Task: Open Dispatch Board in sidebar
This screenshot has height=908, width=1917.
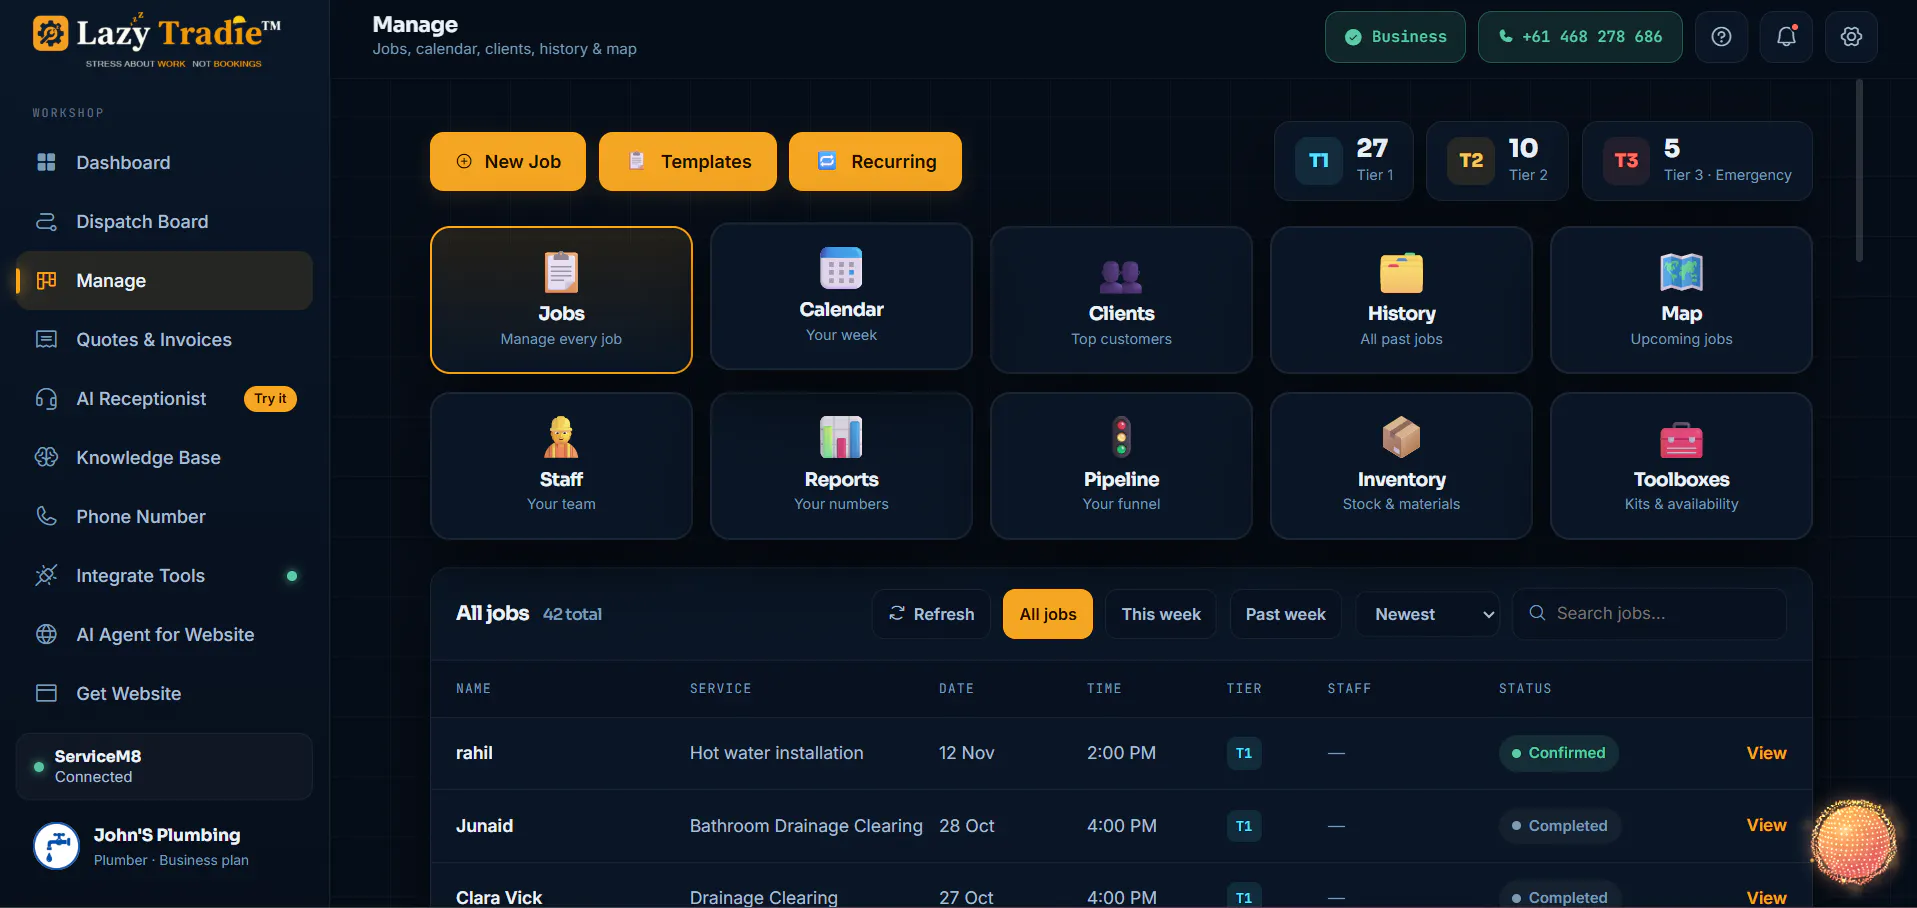Action: pyautogui.click(x=164, y=222)
